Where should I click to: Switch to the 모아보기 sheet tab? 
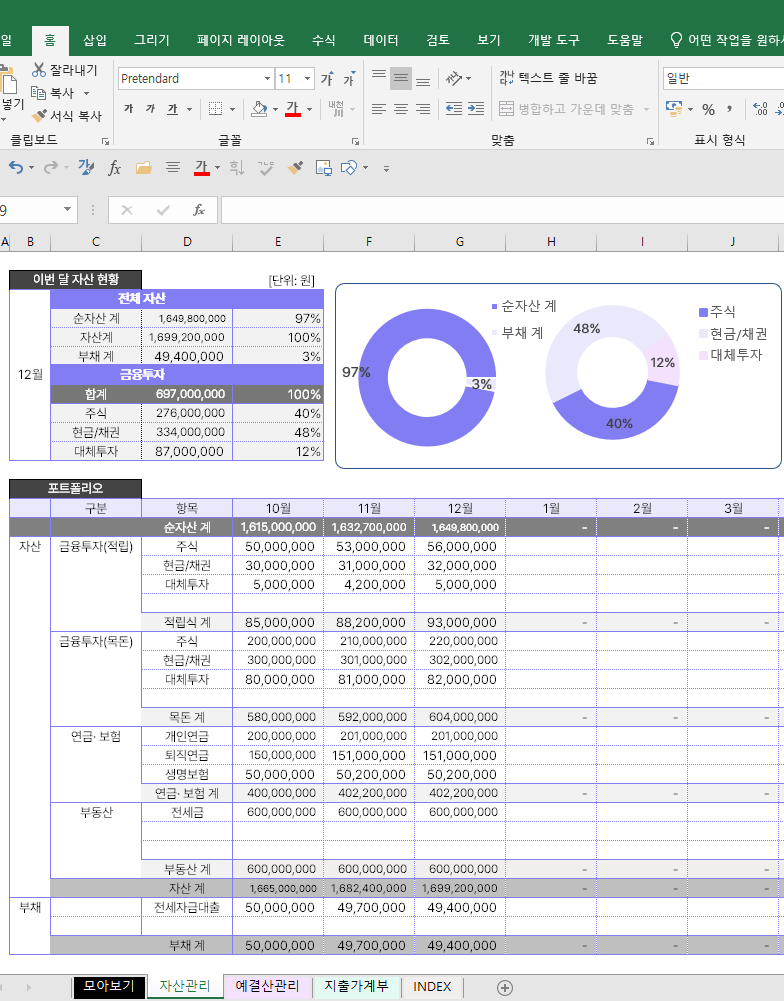[x=109, y=986]
